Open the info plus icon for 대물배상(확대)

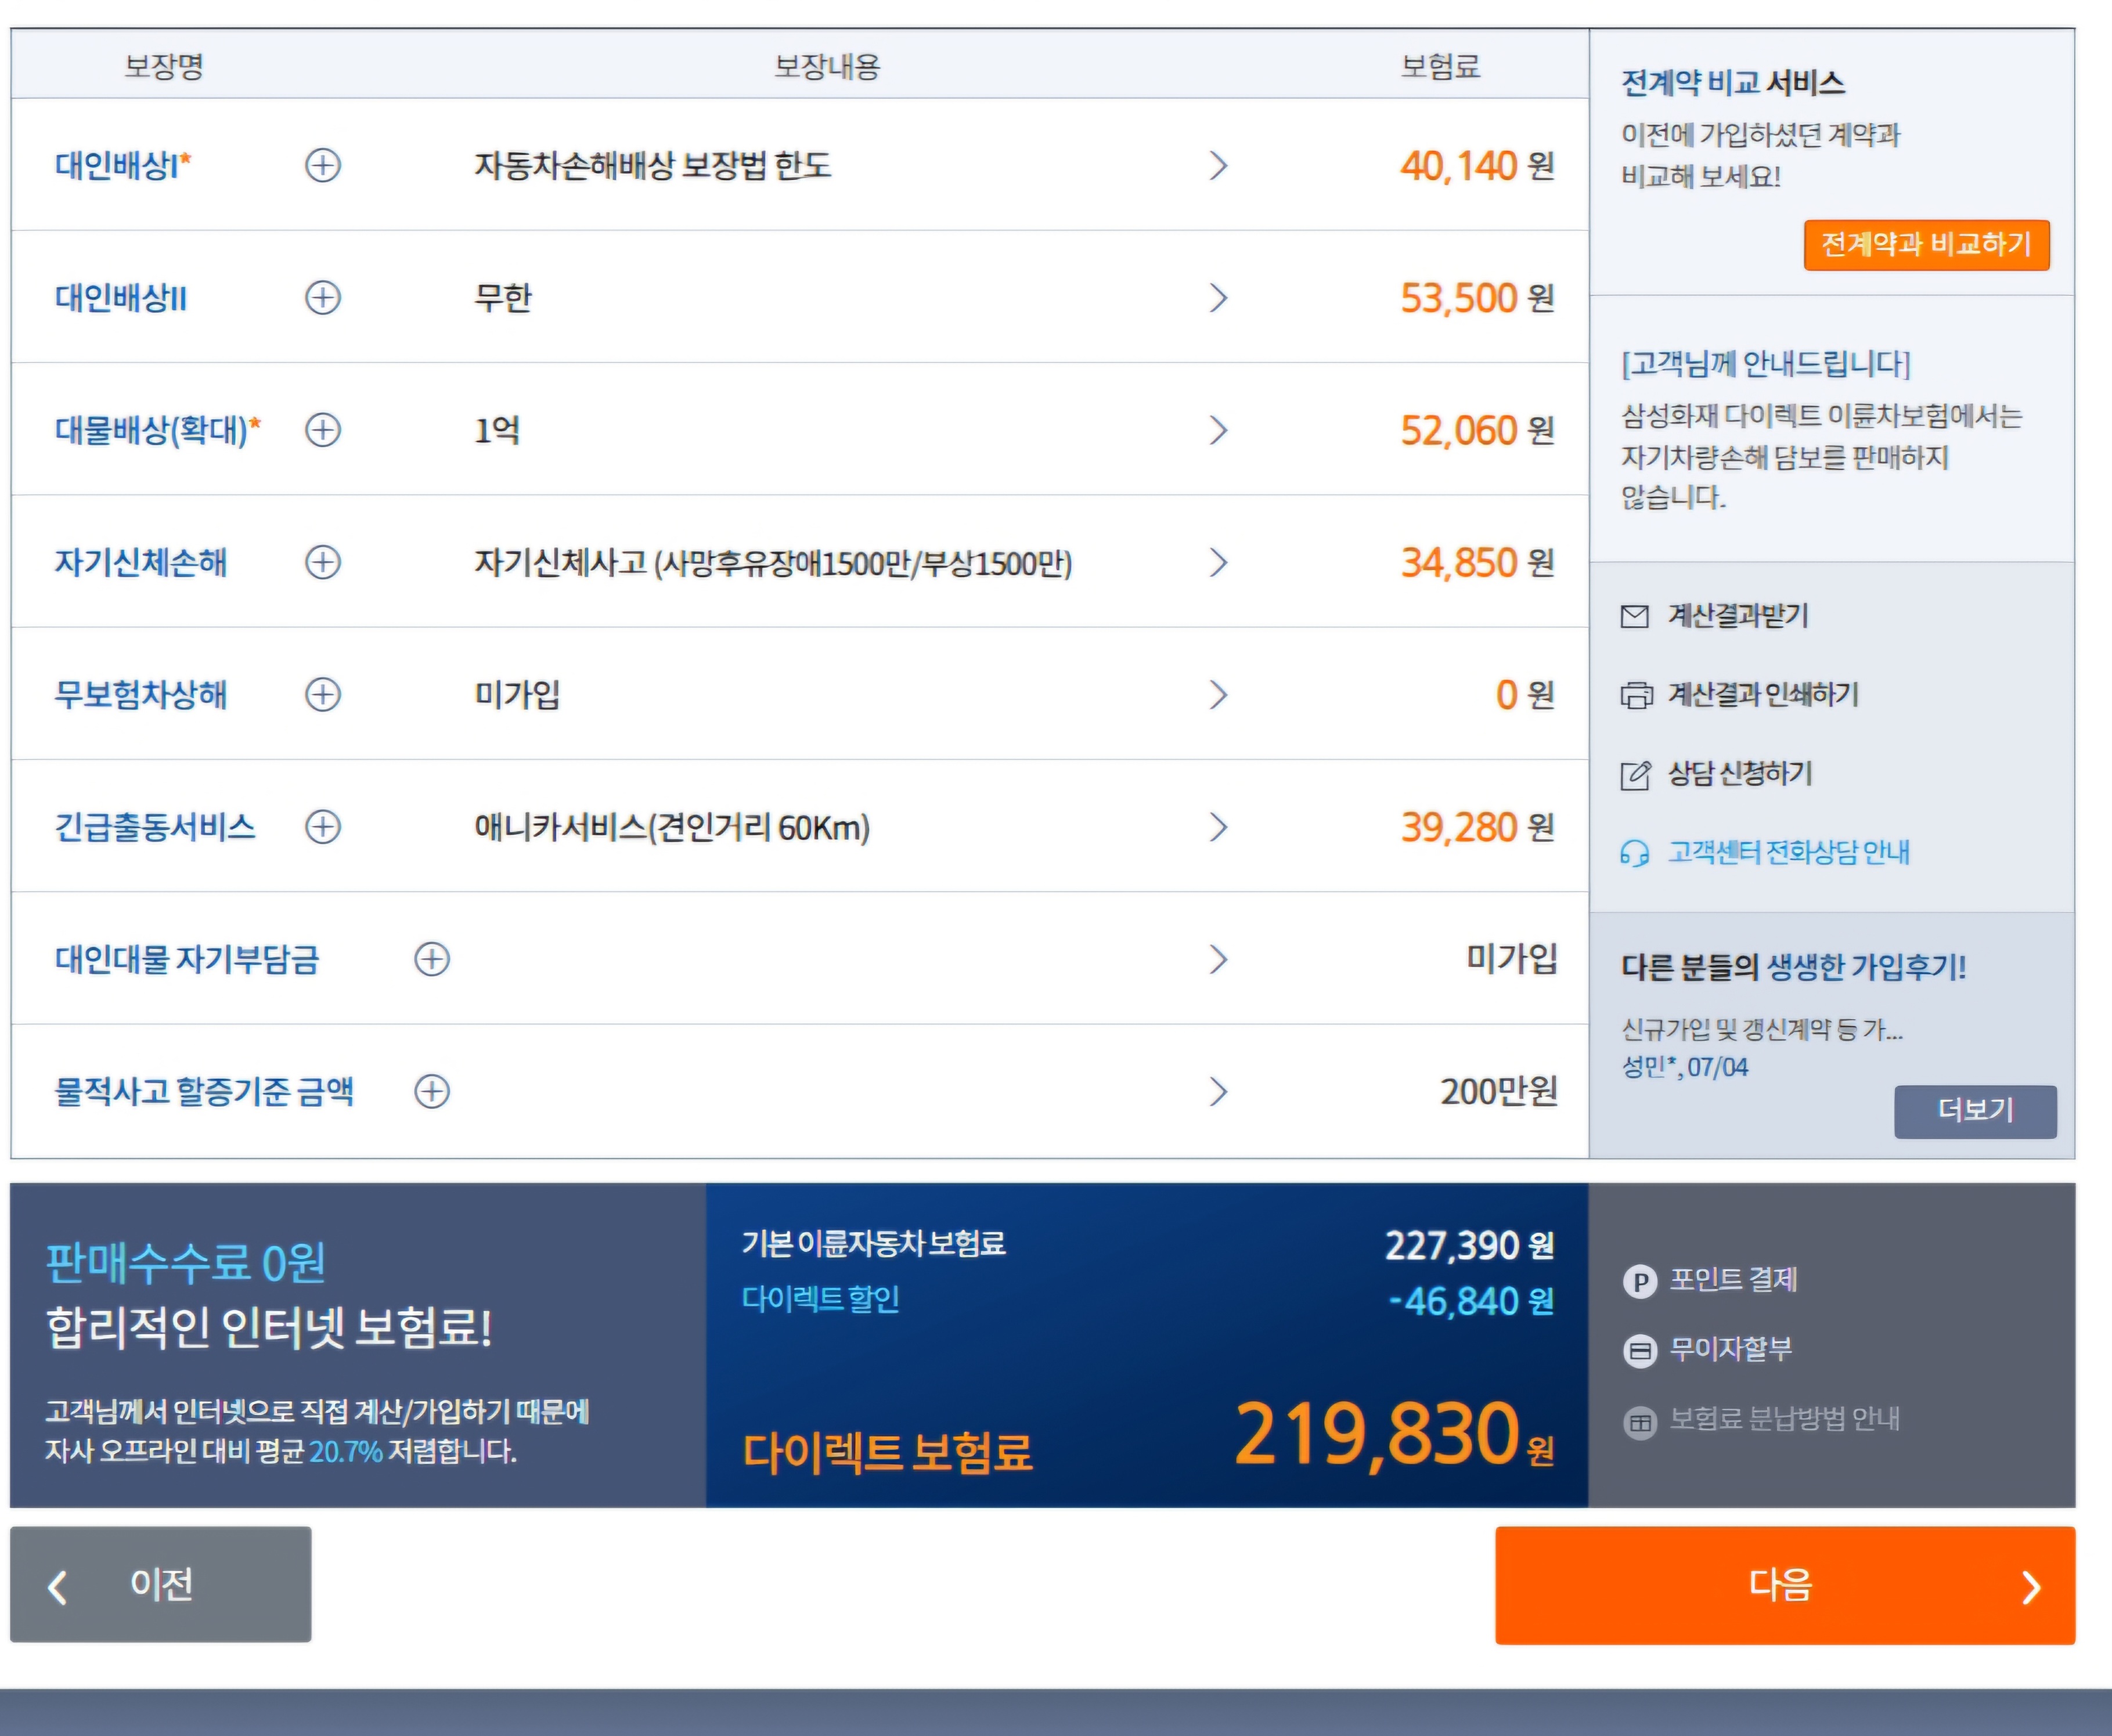coord(322,430)
